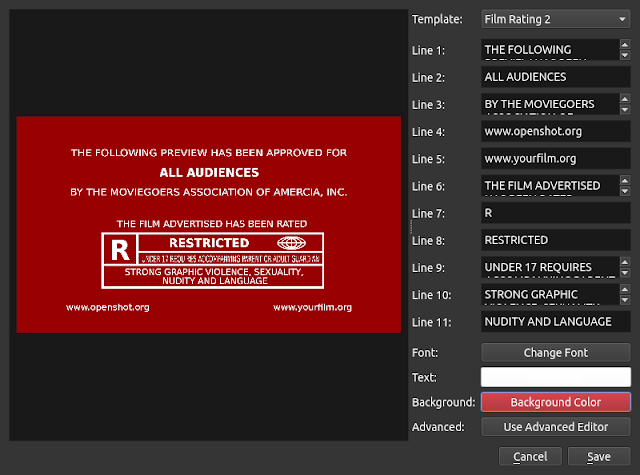Screen dimensions: 640x475
Task: Open the Change Font dialog
Action: (556, 353)
